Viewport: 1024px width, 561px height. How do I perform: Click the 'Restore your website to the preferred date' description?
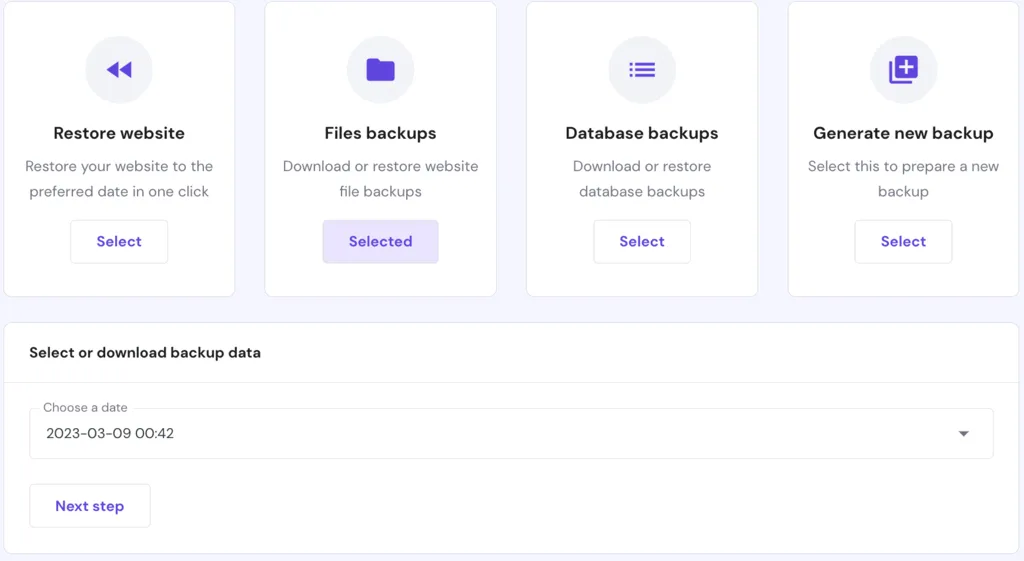(x=119, y=179)
